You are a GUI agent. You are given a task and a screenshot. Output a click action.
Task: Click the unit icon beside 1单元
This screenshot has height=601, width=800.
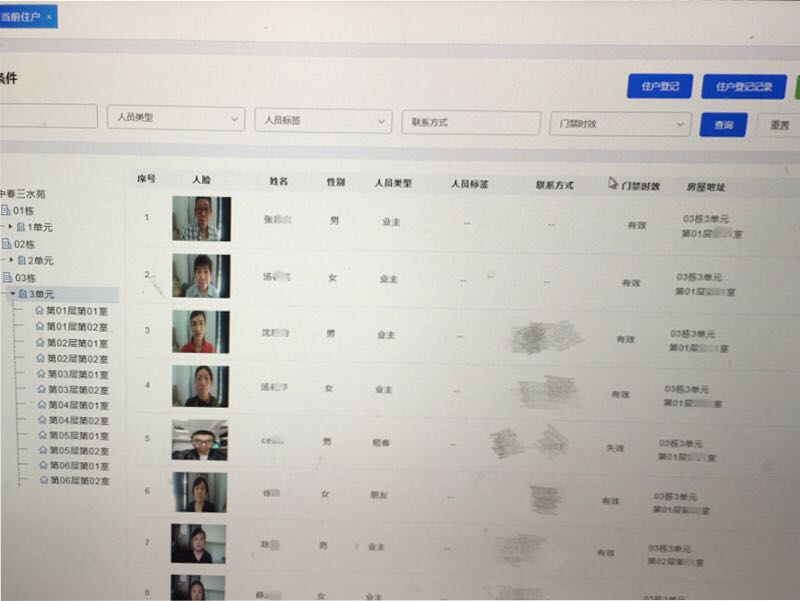(21, 228)
